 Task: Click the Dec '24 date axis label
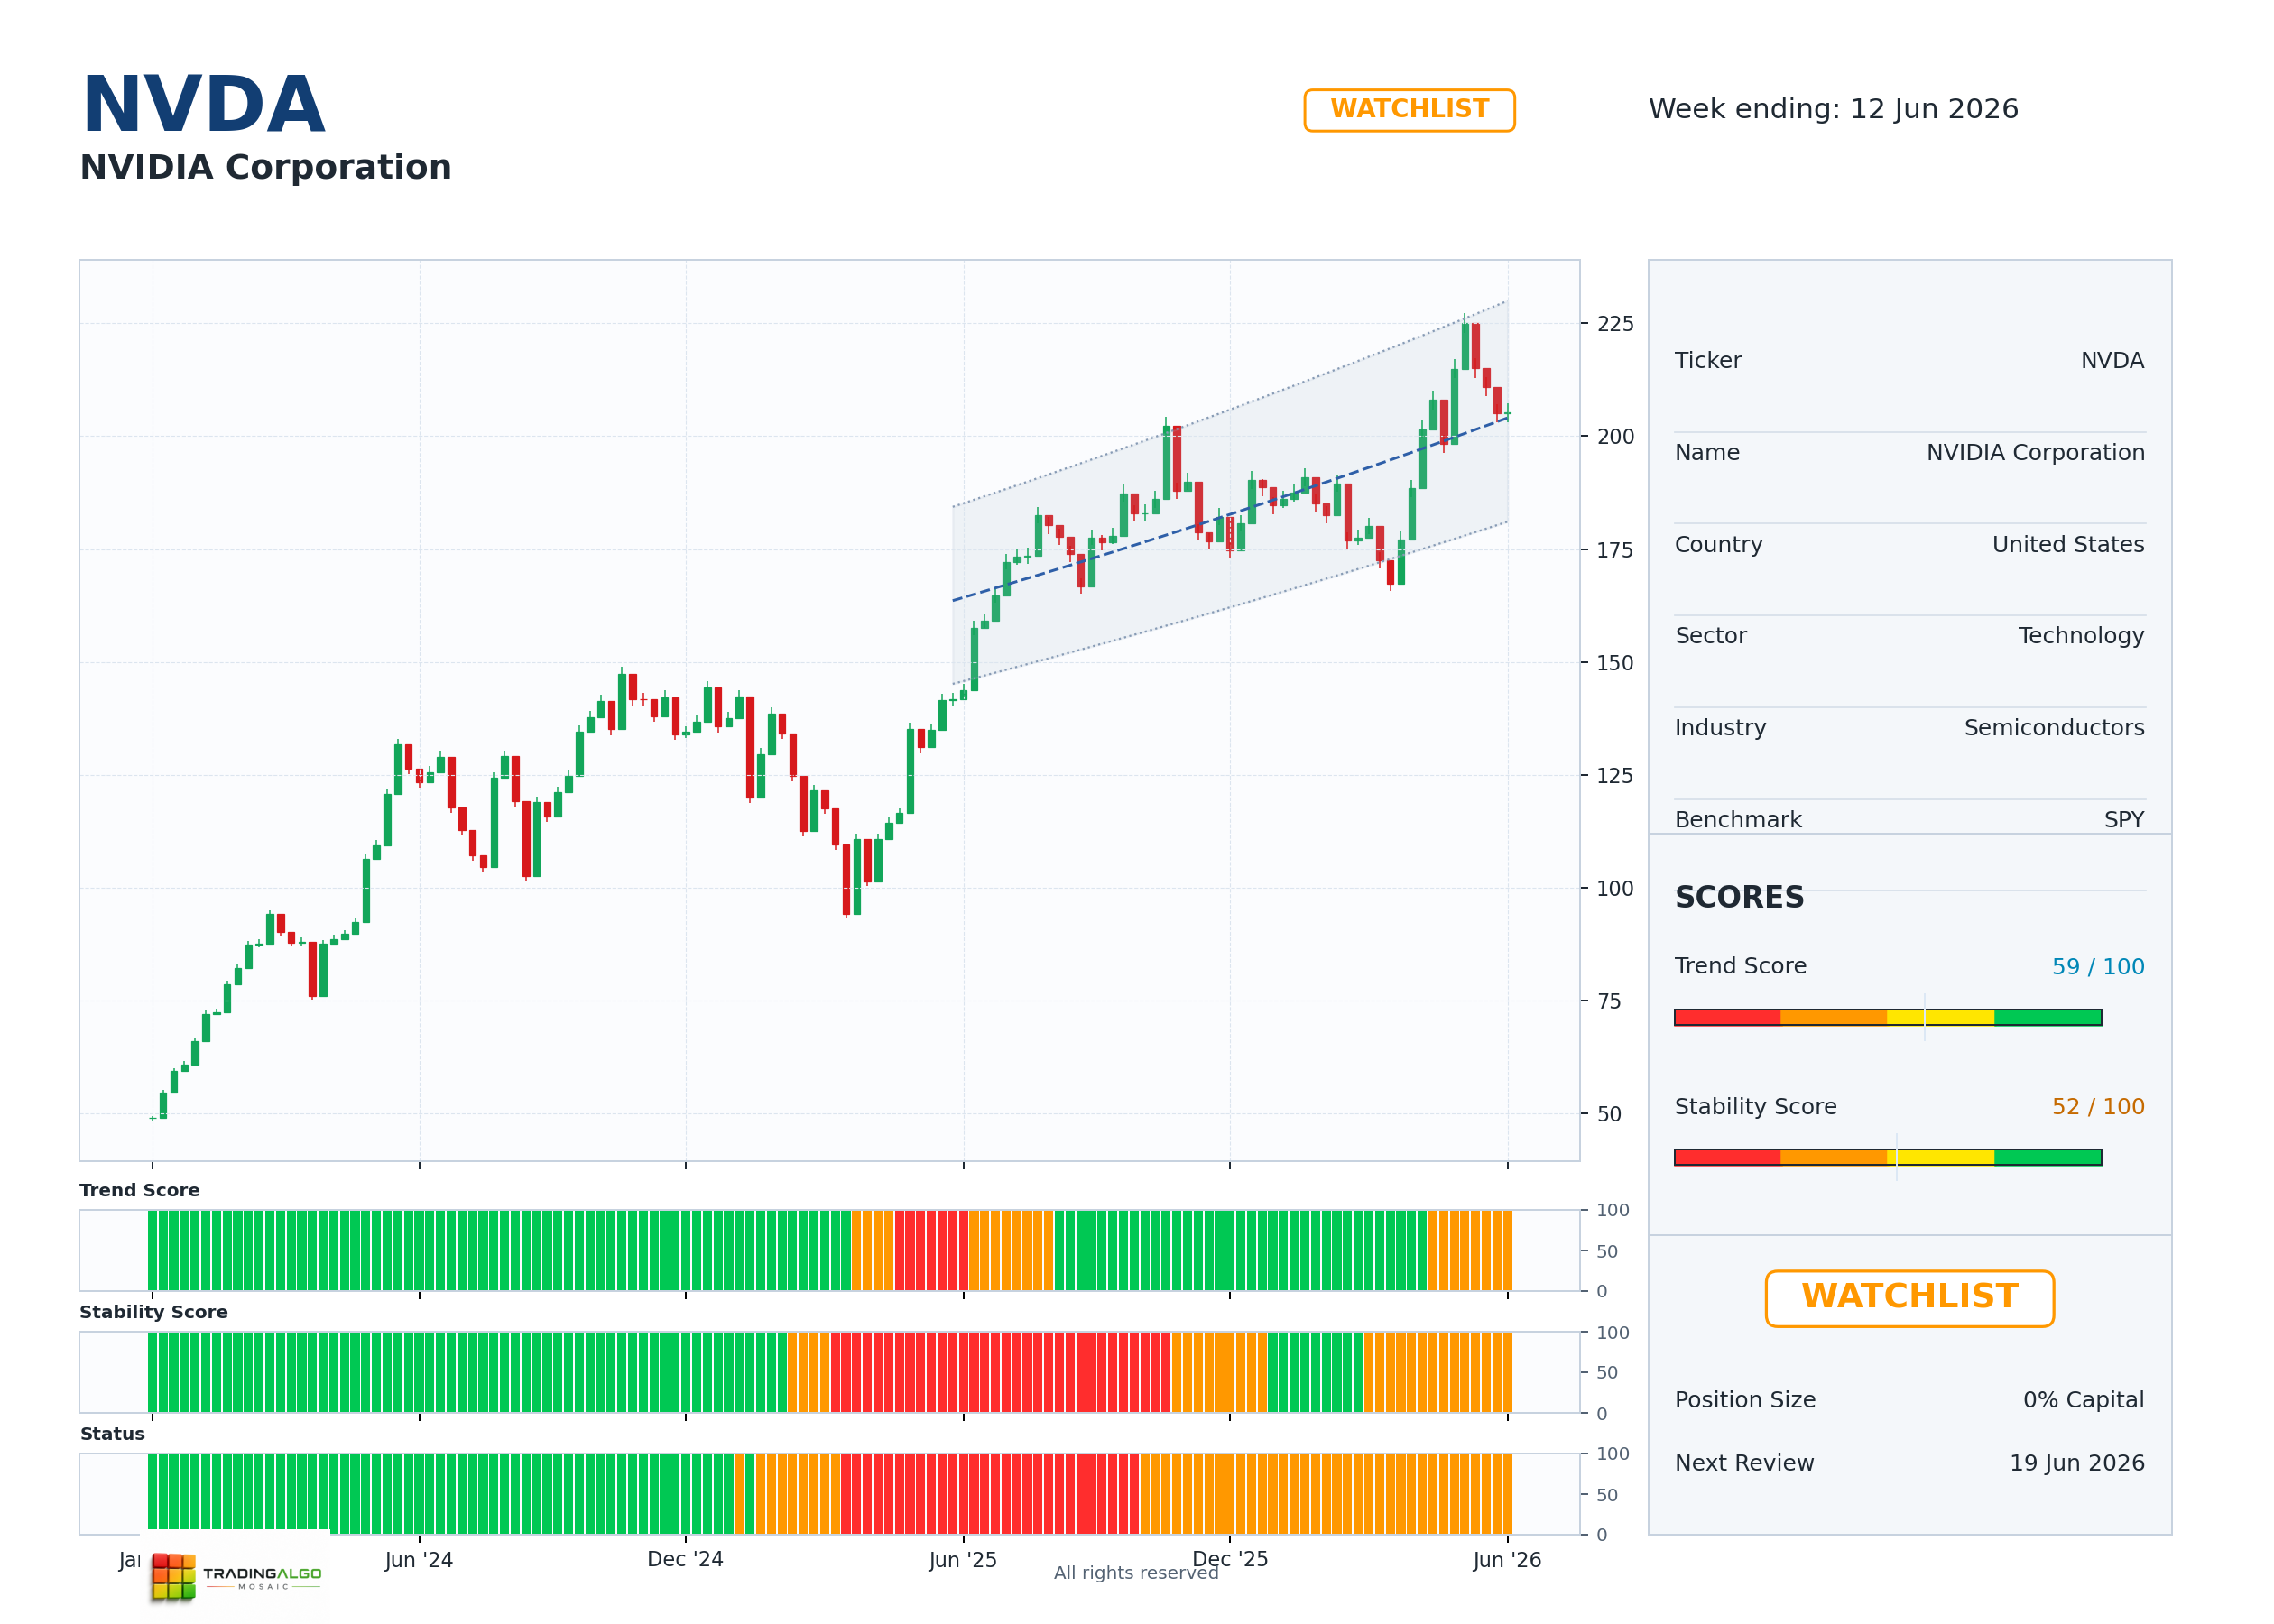[x=685, y=1560]
